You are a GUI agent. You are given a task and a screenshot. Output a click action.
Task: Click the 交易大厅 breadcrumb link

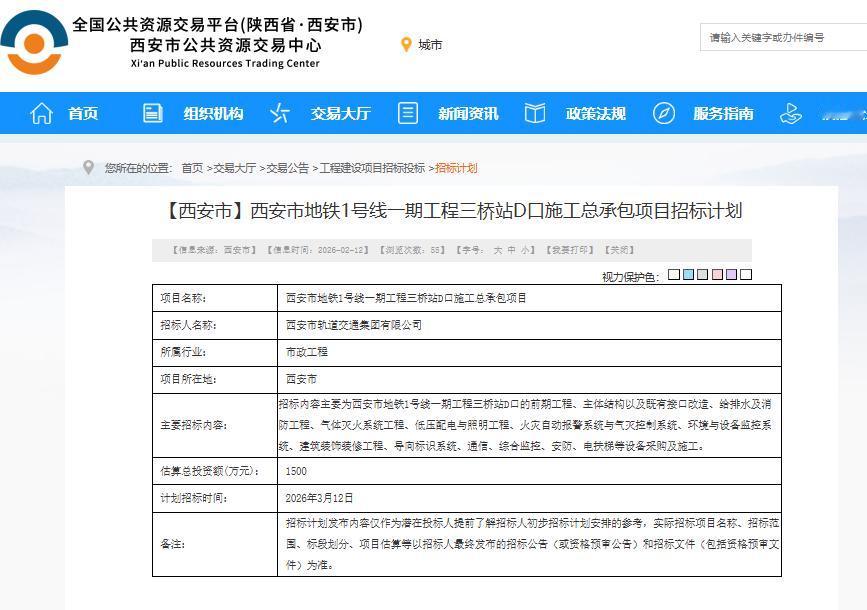(x=234, y=168)
